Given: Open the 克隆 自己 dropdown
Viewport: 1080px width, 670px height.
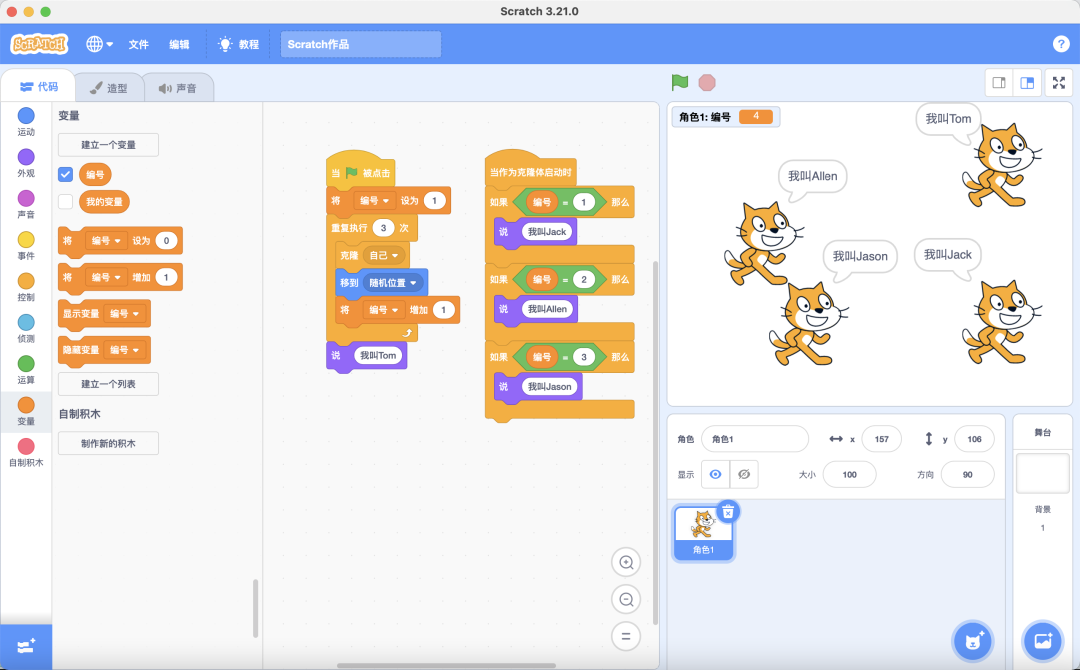Looking at the screenshot, I should [x=383, y=255].
